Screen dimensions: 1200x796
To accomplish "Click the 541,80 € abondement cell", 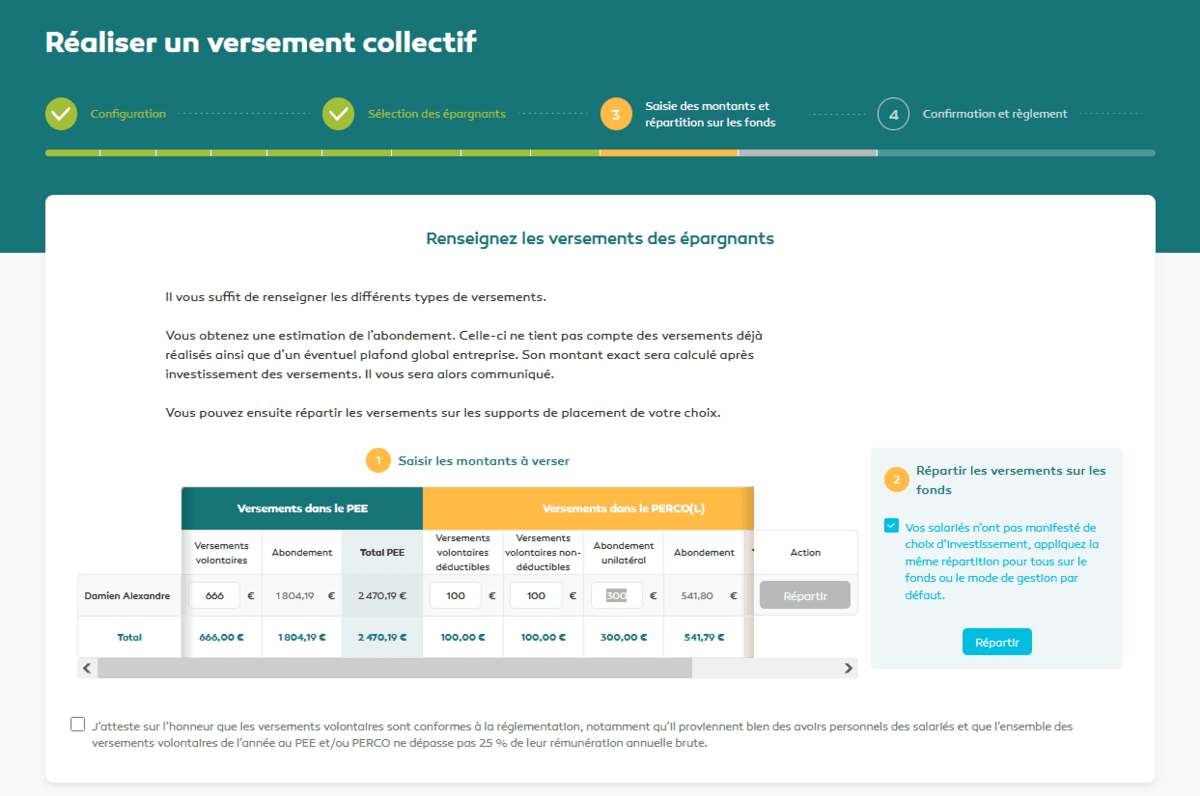I will [x=702, y=595].
